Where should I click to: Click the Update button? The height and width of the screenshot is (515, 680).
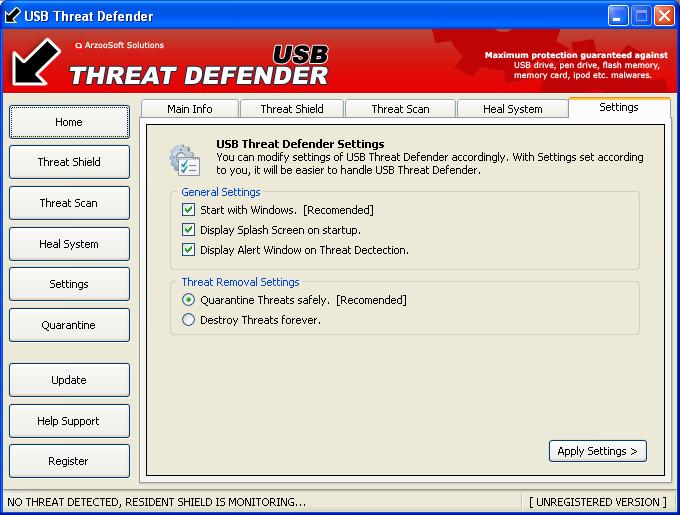click(x=69, y=380)
